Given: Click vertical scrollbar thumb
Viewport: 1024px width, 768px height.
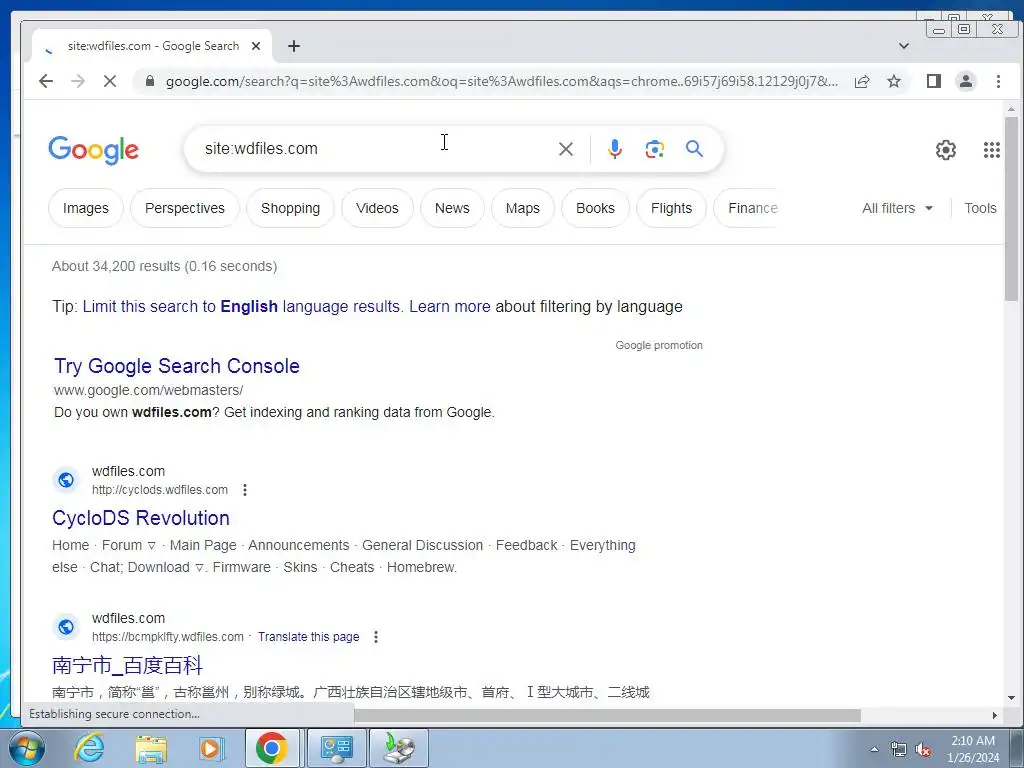Looking at the screenshot, I should tap(1011, 209).
